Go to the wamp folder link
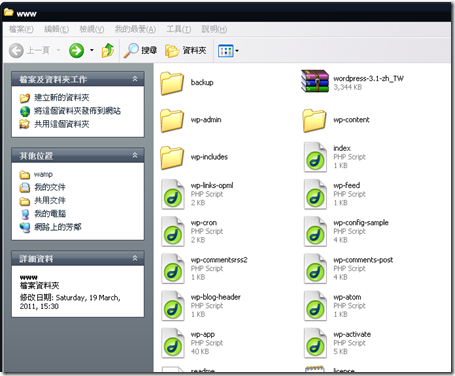The width and height of the screenshot is (455, 376). click(43, 174)
